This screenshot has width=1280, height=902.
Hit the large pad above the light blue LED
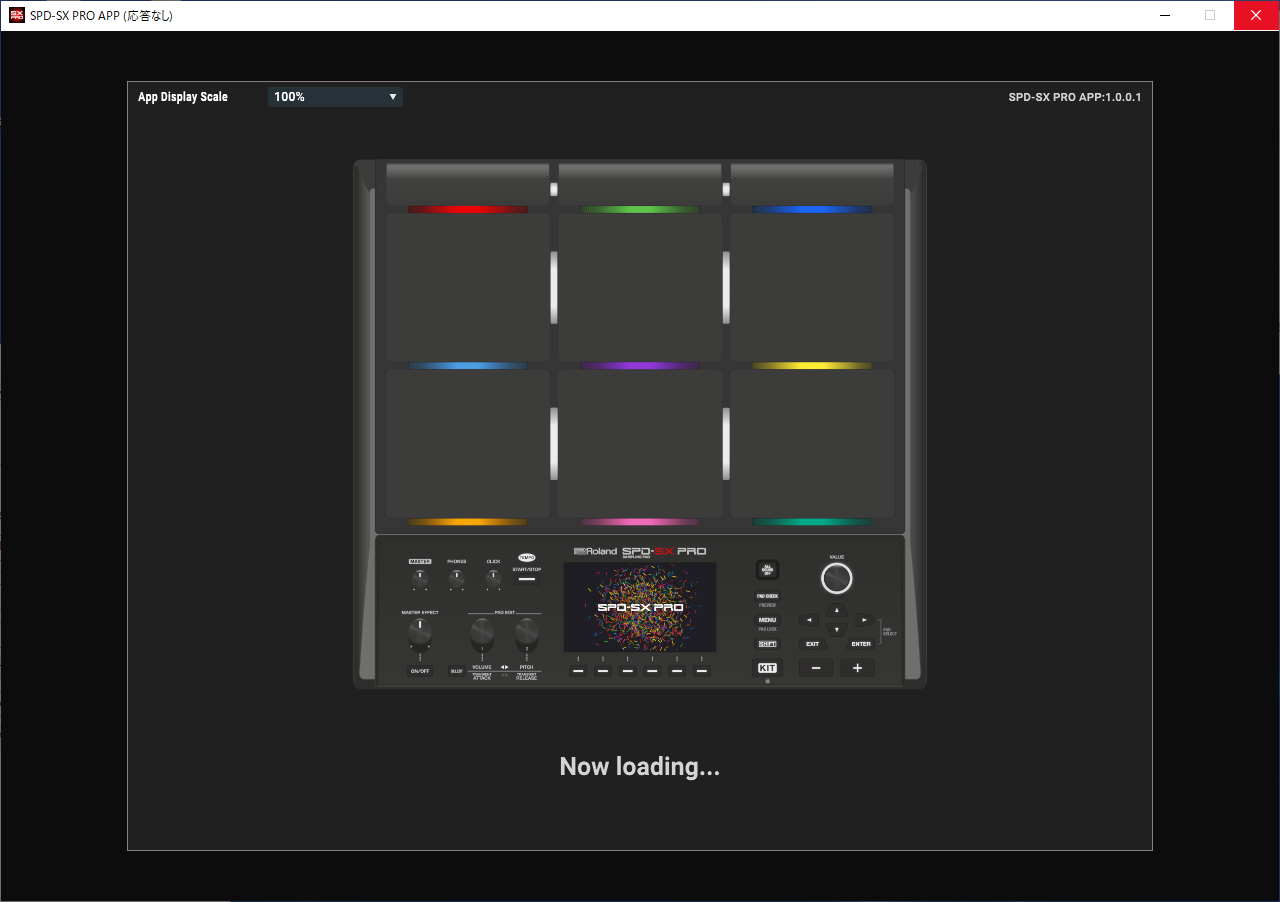point(468,288)
